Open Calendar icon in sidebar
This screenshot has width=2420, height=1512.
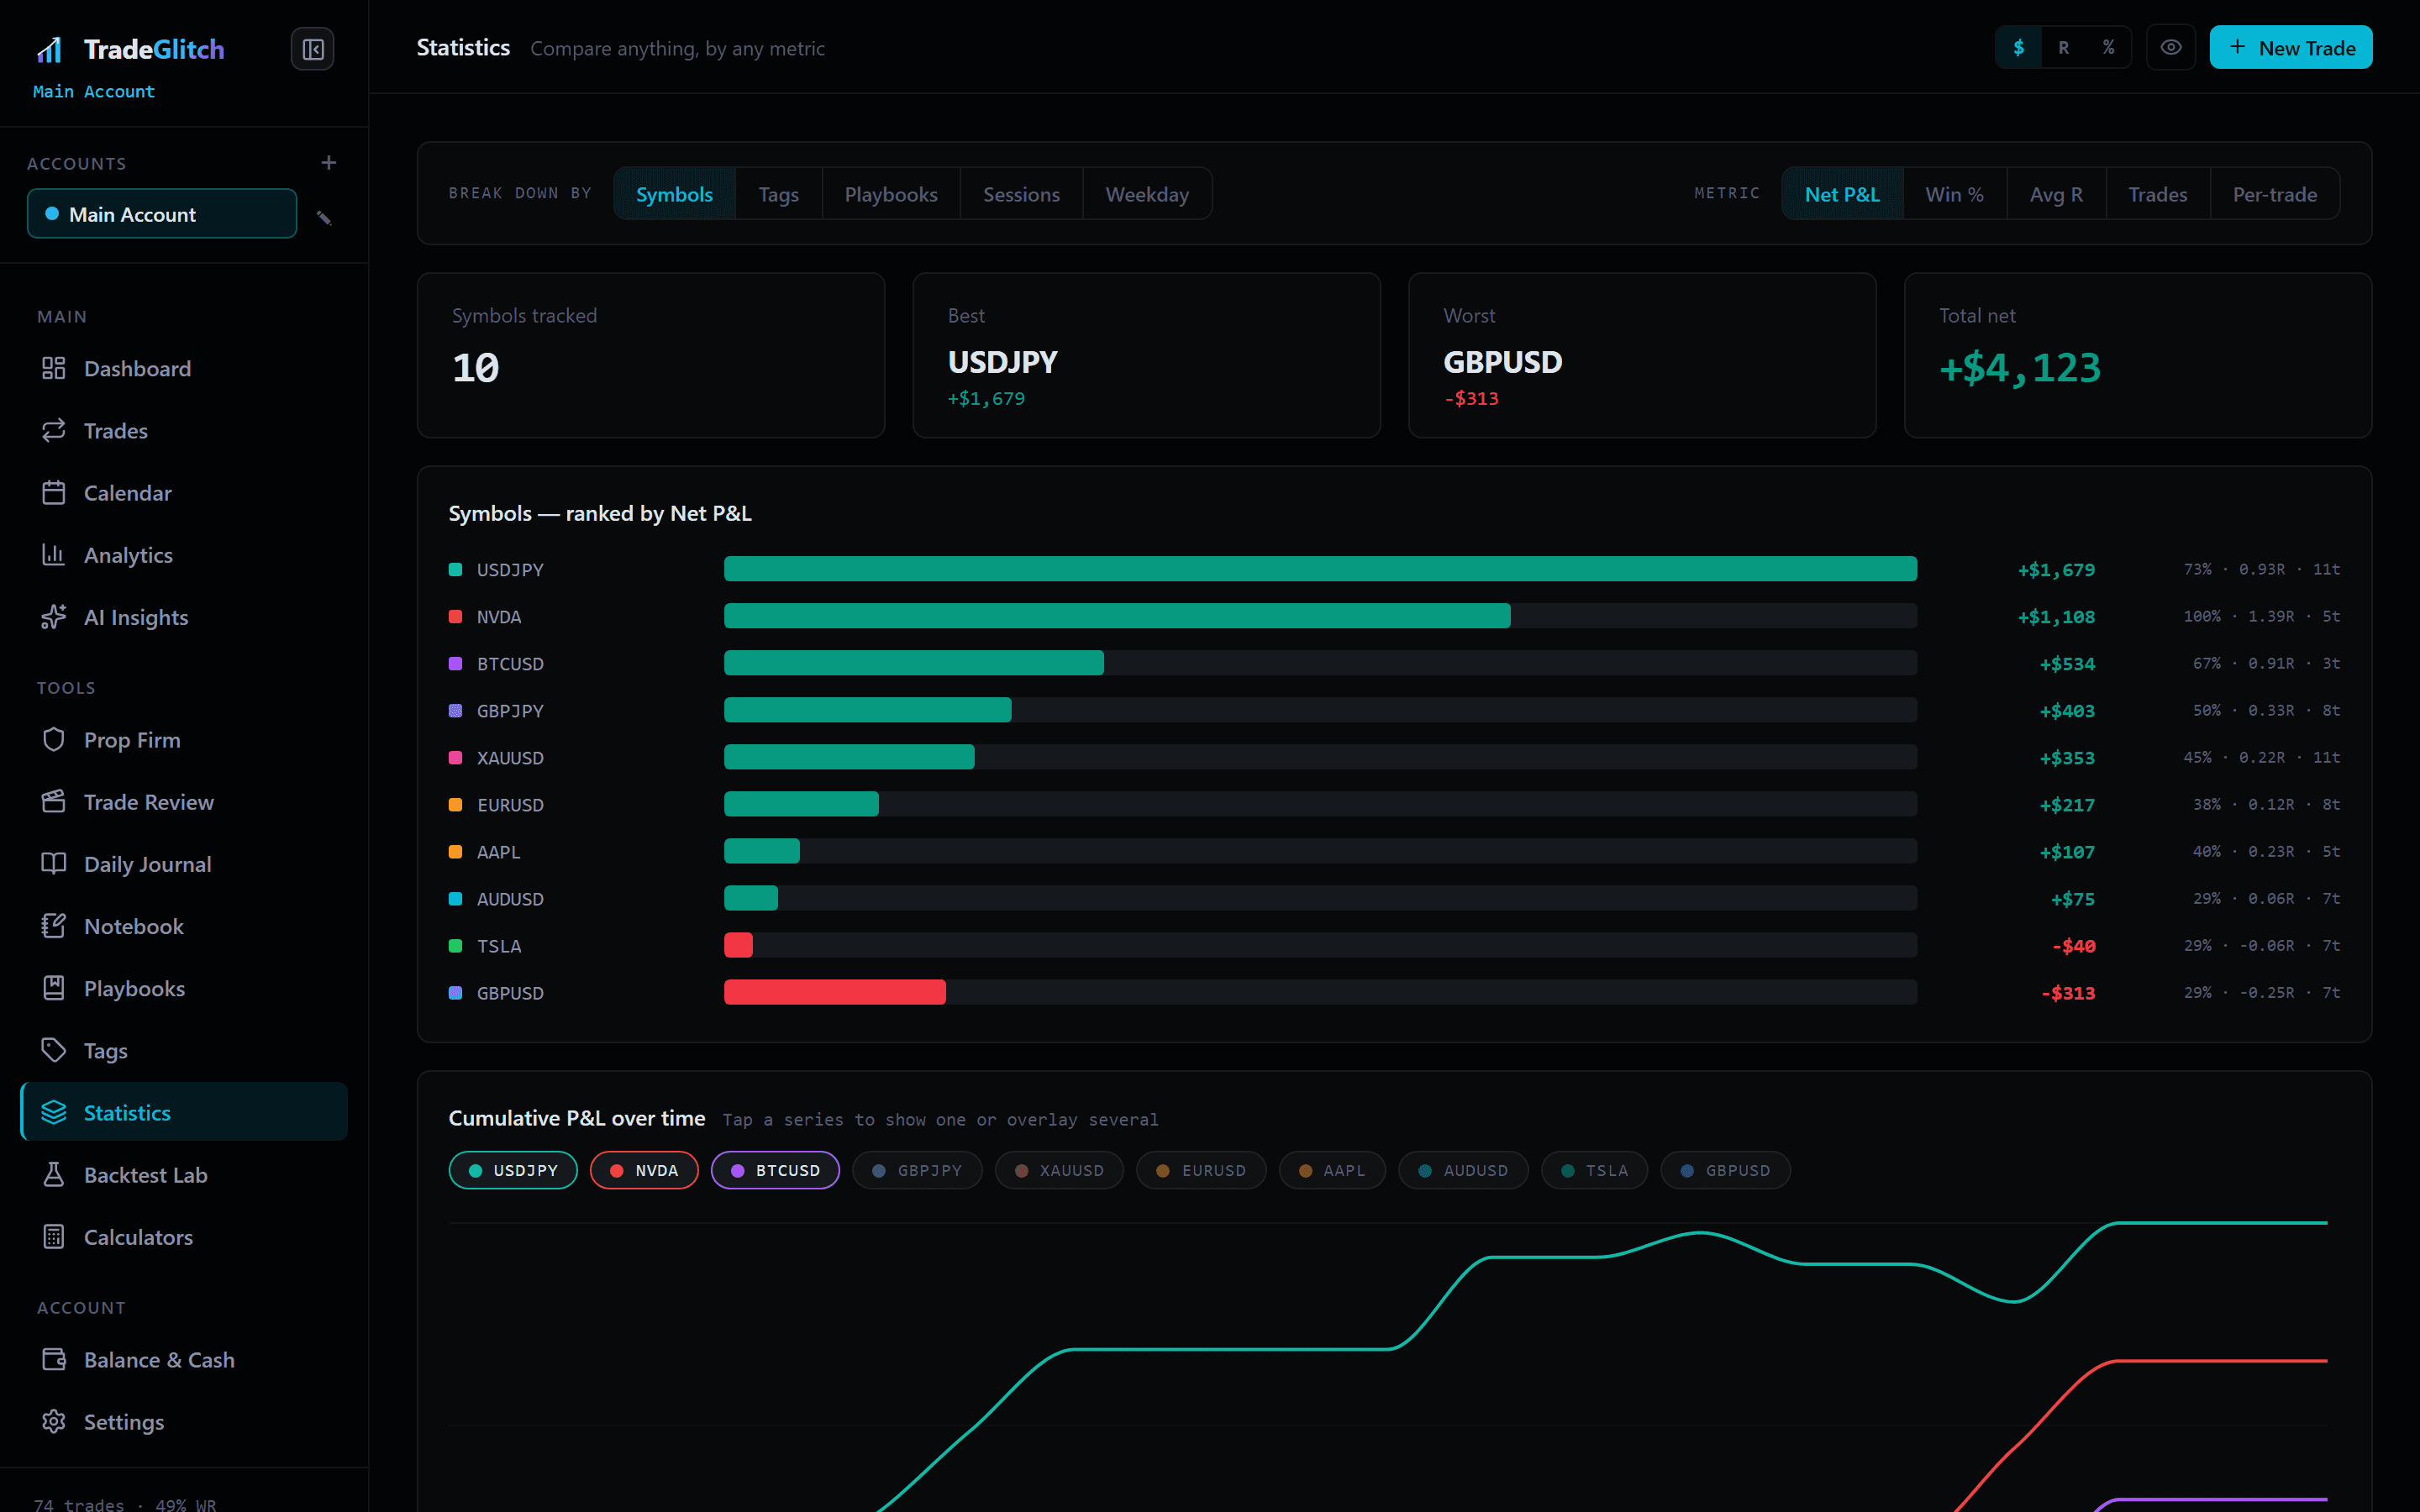54,492
